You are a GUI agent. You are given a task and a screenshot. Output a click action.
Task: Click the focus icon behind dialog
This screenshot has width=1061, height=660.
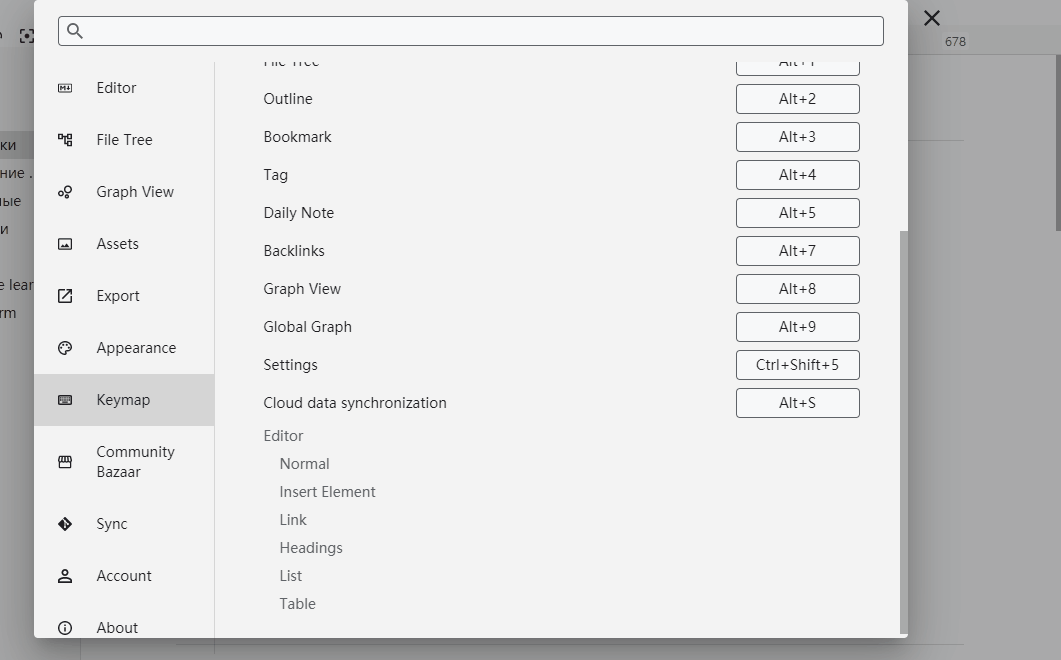click(26, 36)
